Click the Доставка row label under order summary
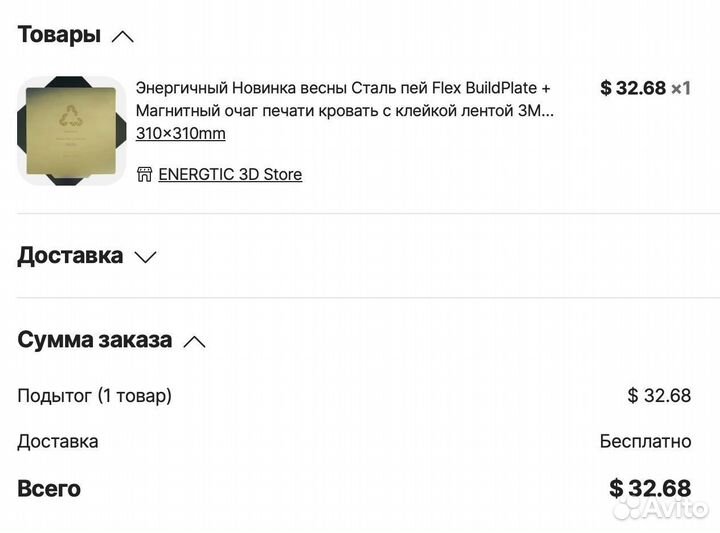720x533 pixels. [58, 441]
